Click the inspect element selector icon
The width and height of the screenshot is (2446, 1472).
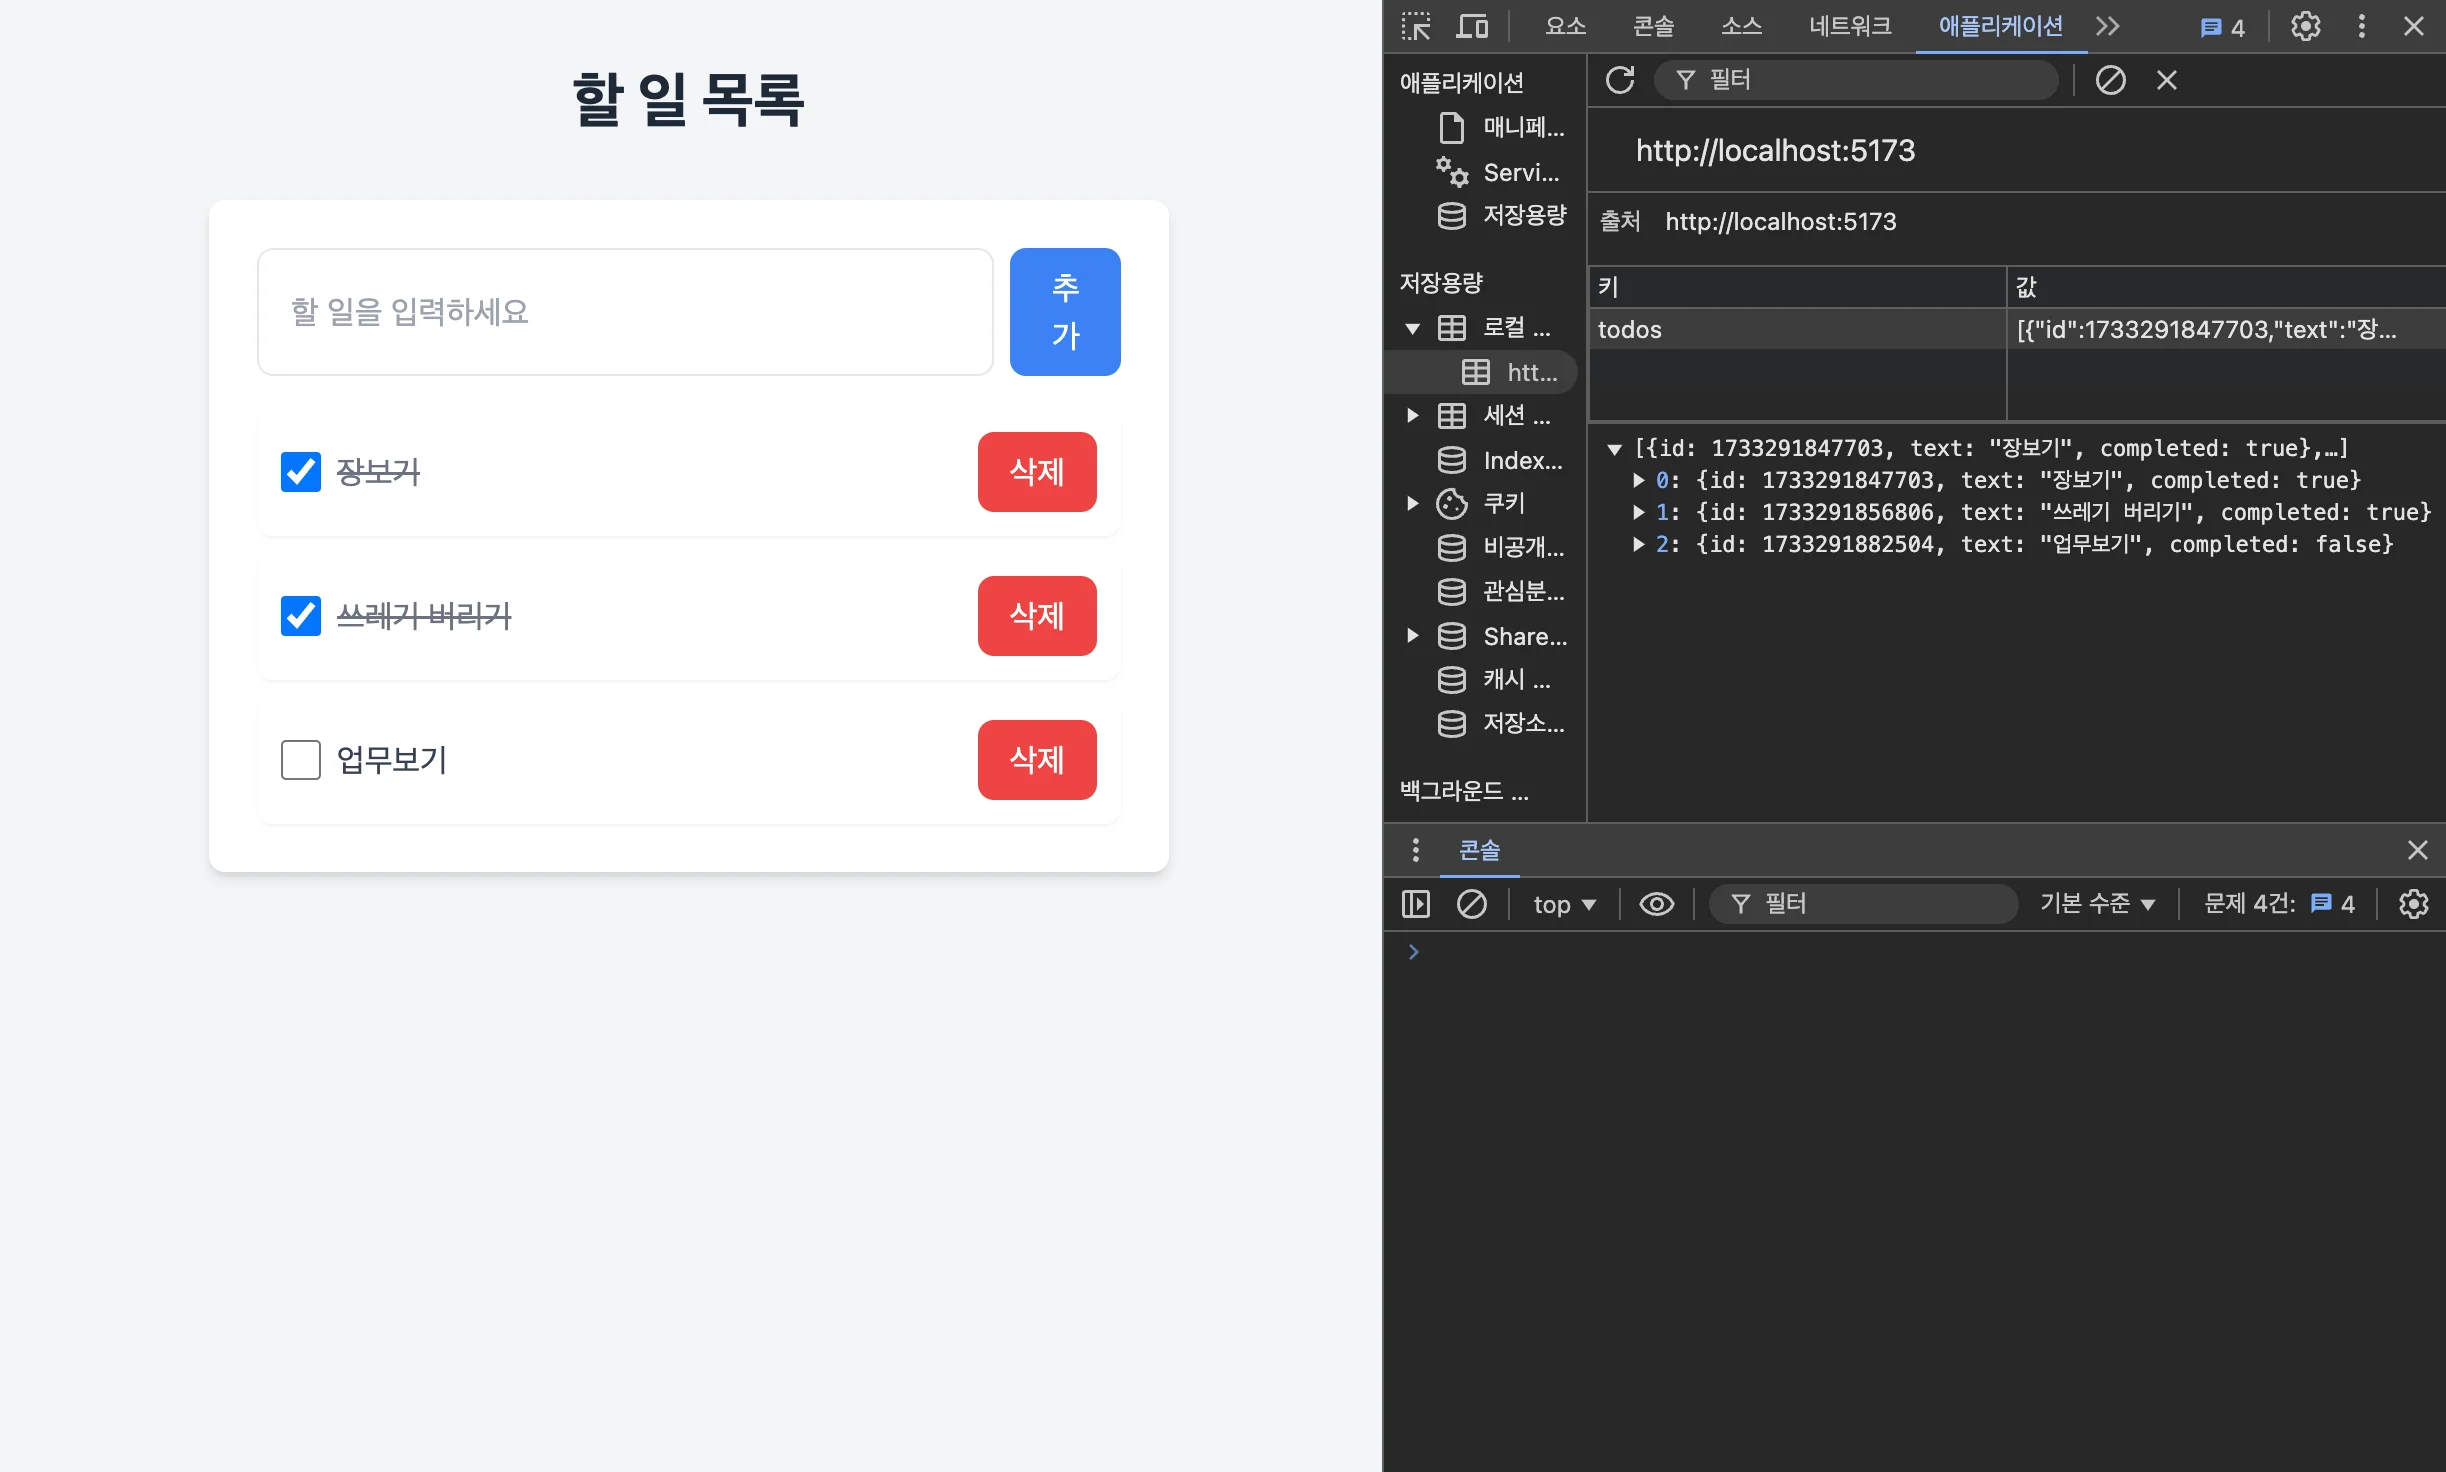(x=1416, y=26)
